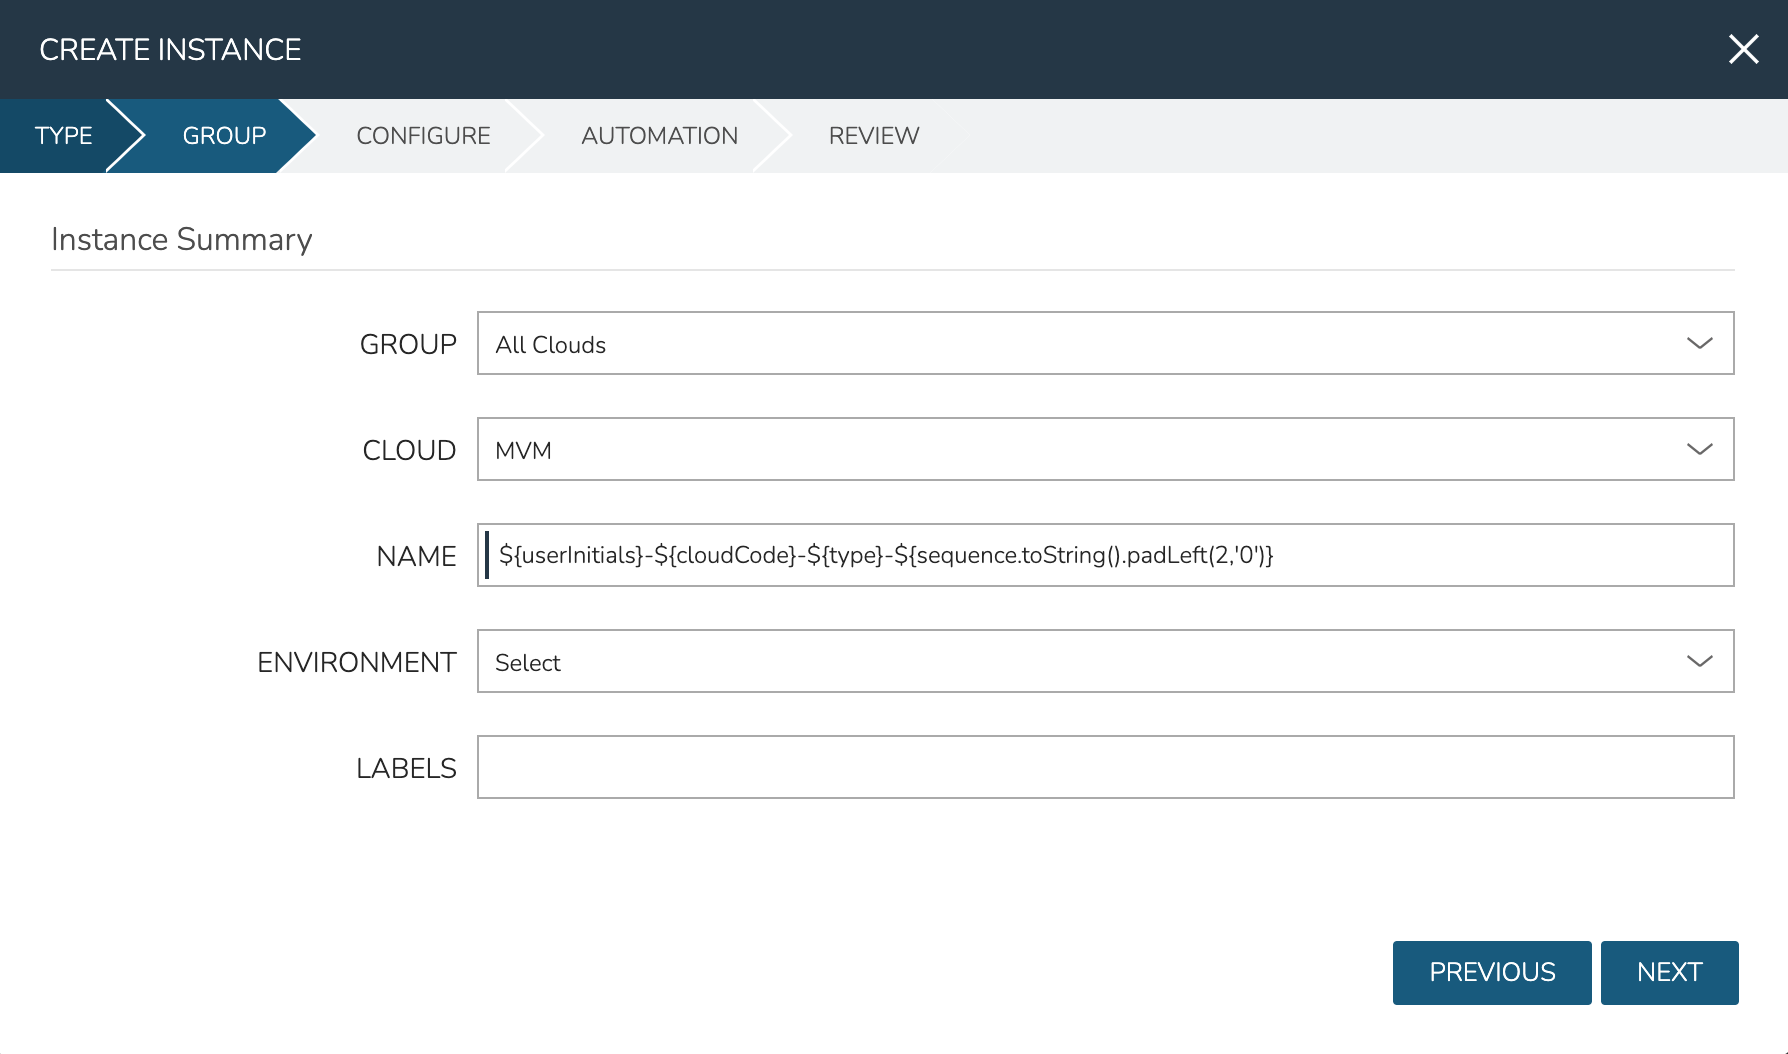
Task: Expand the GROUP dropdown arrow
Action: coord(1699,344)
